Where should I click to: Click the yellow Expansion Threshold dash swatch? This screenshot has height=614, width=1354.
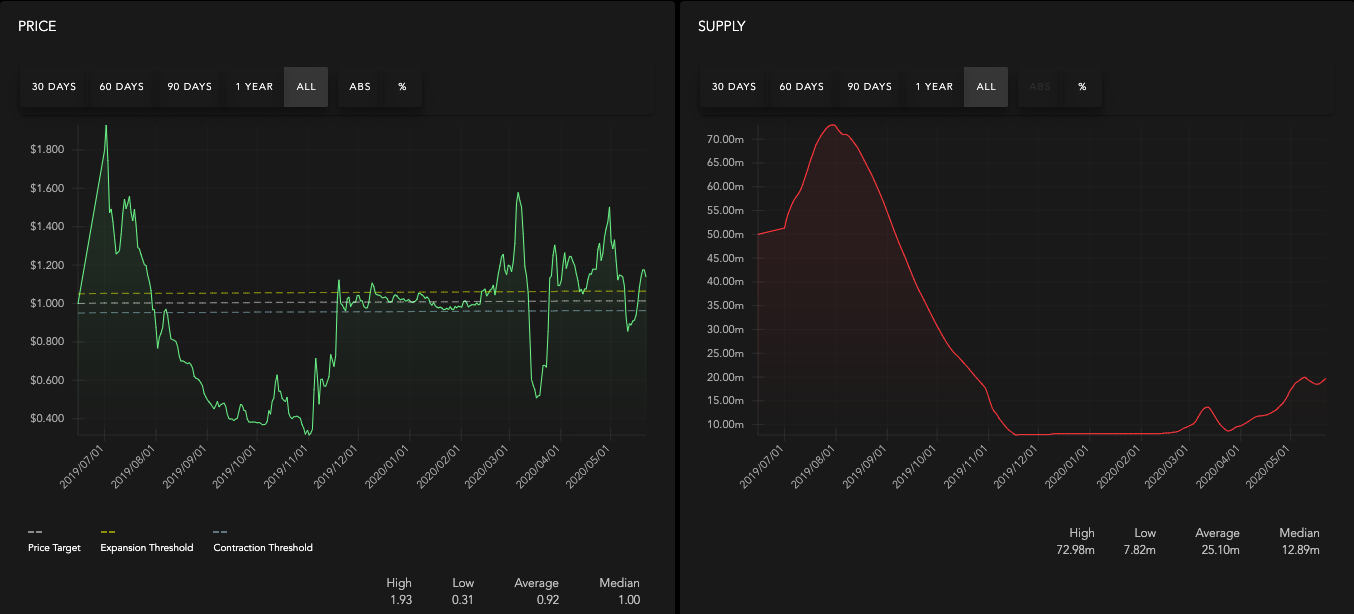[x=108, y=532]
